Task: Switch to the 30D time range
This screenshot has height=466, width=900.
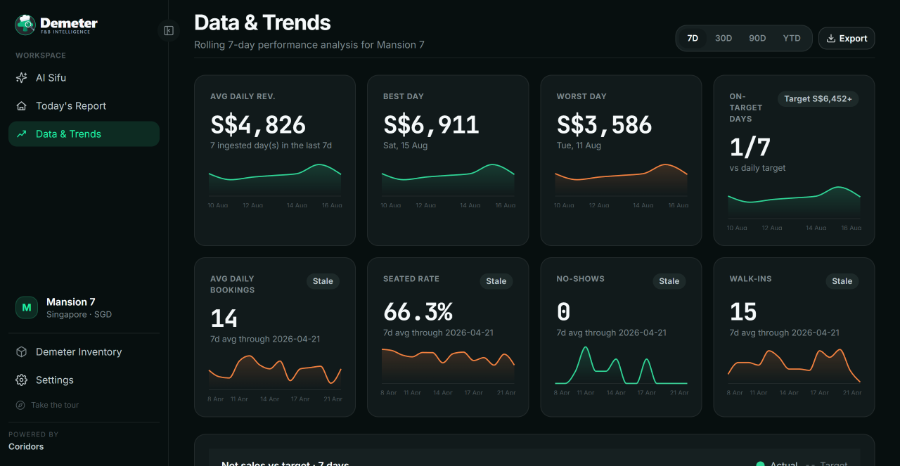Action: (723, 38)
